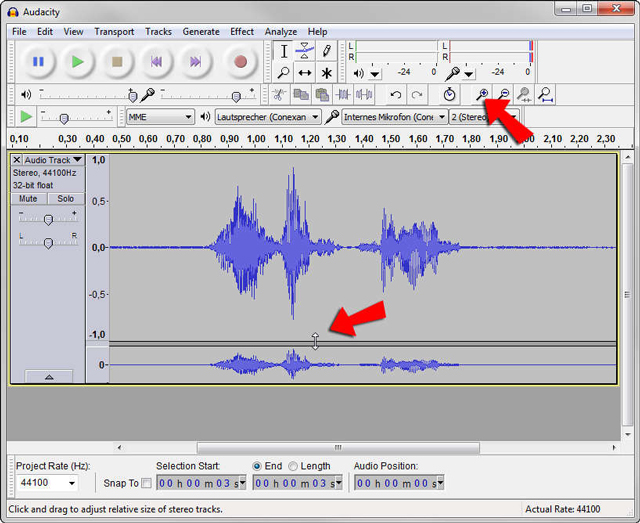
Task: Open the MME audio host dropdown
Action: [160, 117]
